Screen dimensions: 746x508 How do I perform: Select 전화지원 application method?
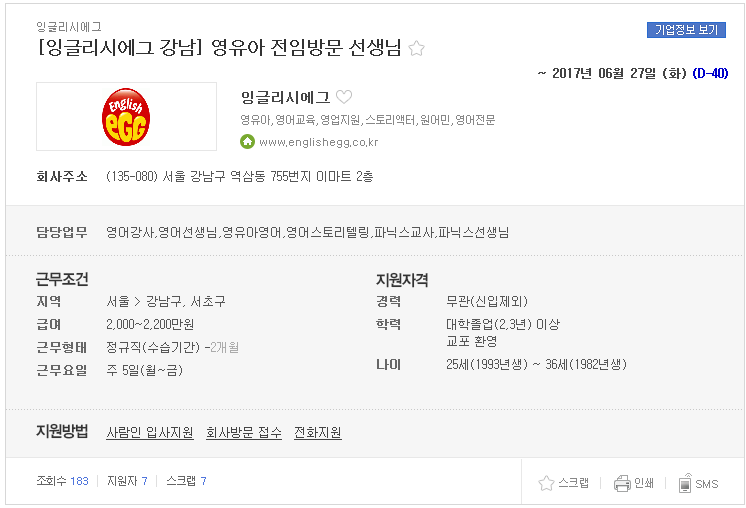318,432
